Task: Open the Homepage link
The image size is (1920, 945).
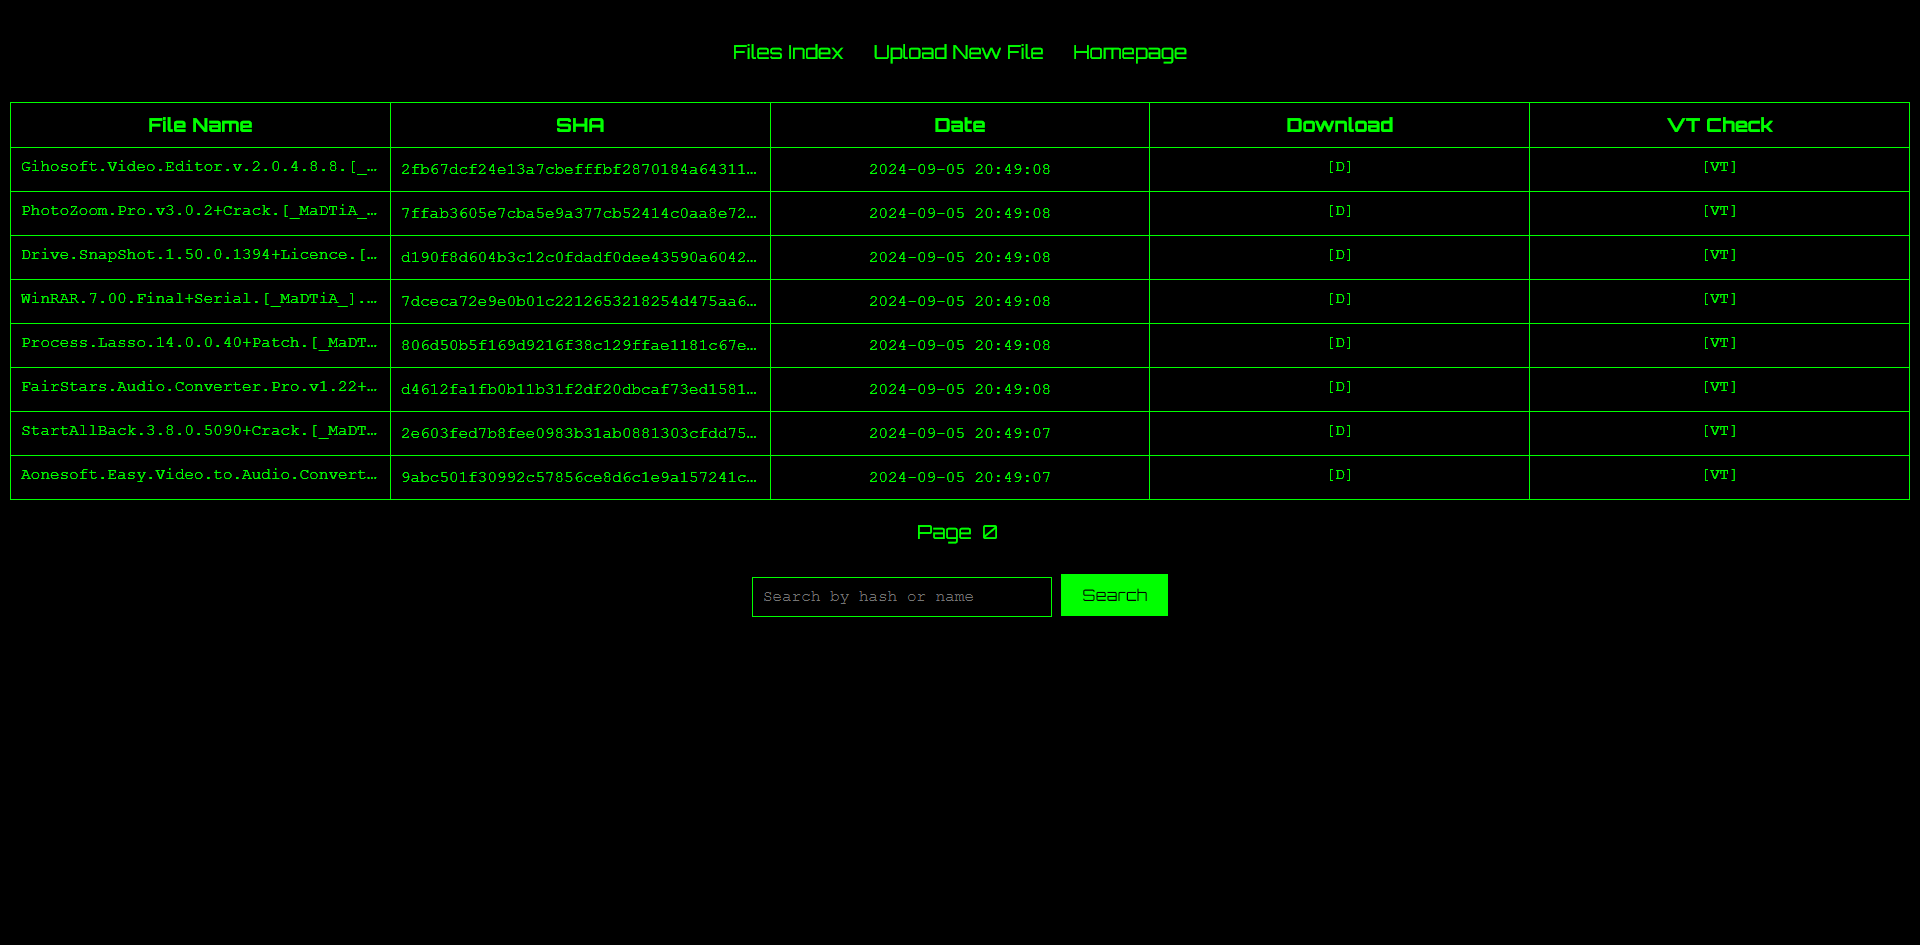Action: pos(1129,52)
